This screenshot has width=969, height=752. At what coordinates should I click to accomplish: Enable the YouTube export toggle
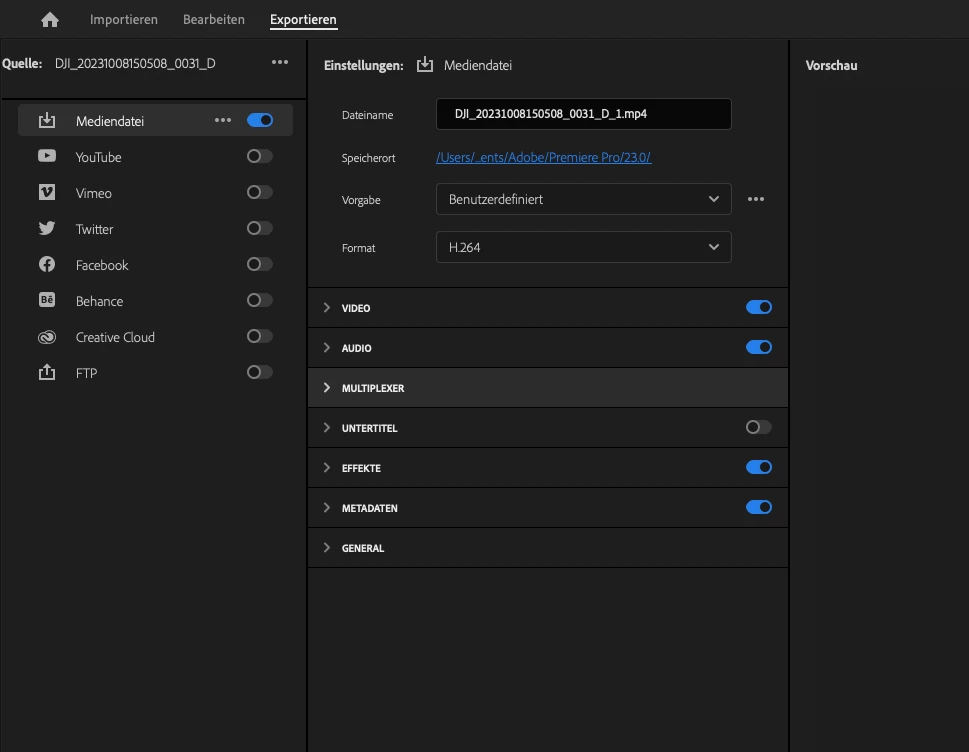pos(260,156)
